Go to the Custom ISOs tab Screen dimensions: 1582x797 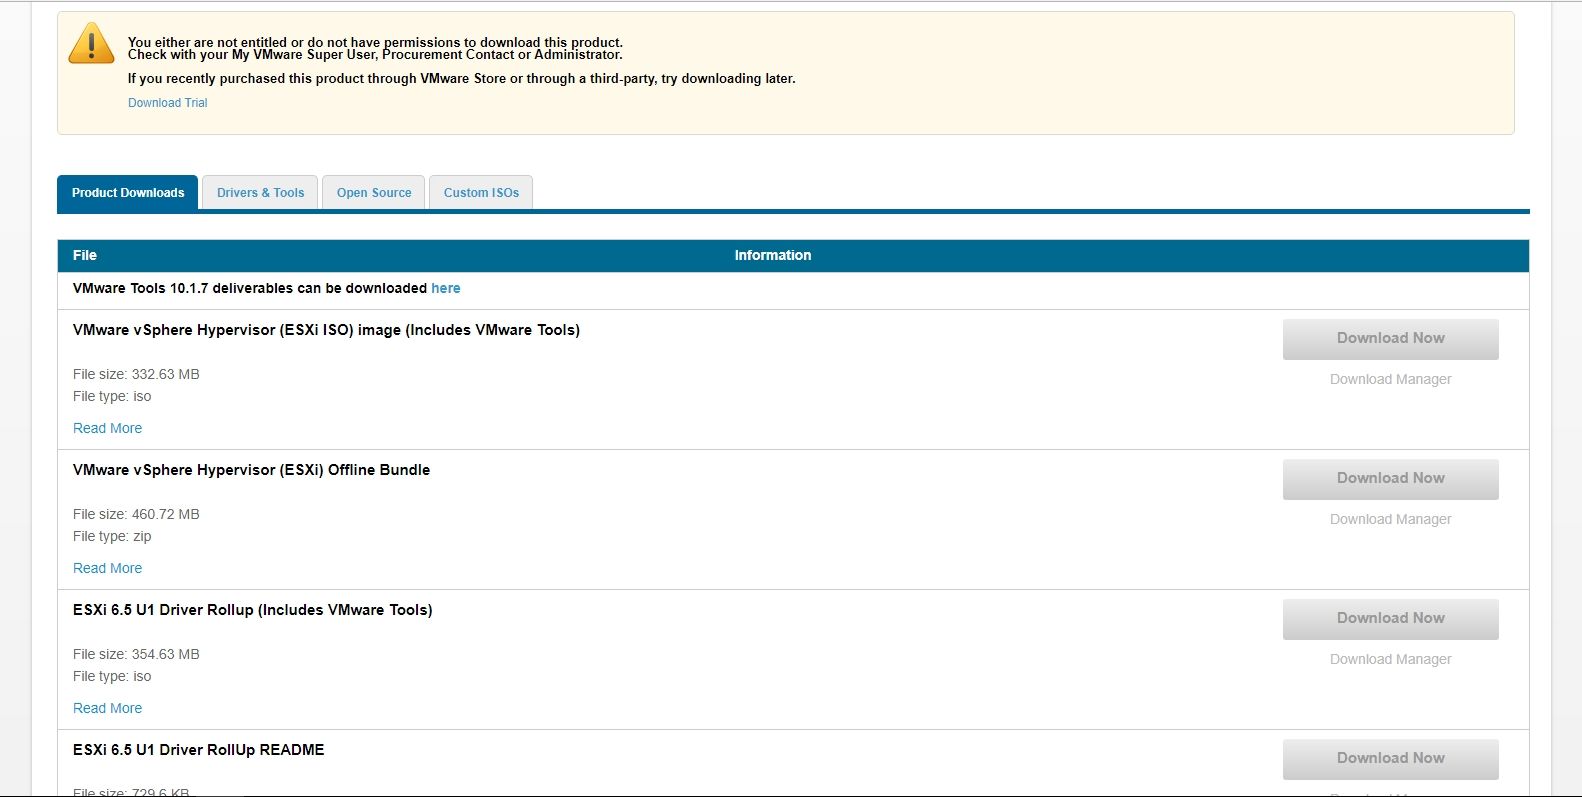[x=481, y=193]
